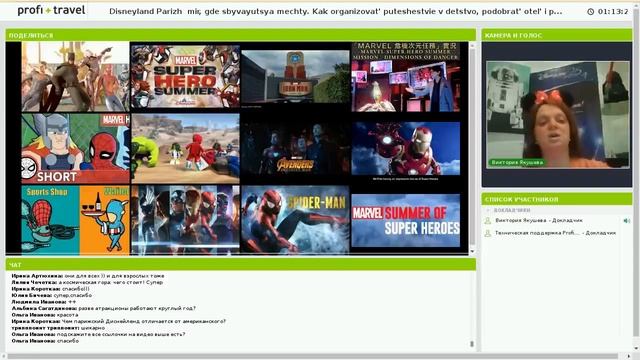Image resolution: width=640 pixels, height=360 pixels.
Task: Open the Marvel Summer of Super Heroes thumbnail
Action: click(x=406, y=220)
